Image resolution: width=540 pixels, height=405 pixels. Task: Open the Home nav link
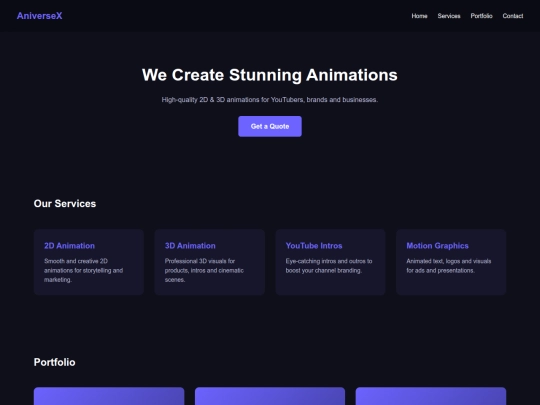[x=419, y=16]
